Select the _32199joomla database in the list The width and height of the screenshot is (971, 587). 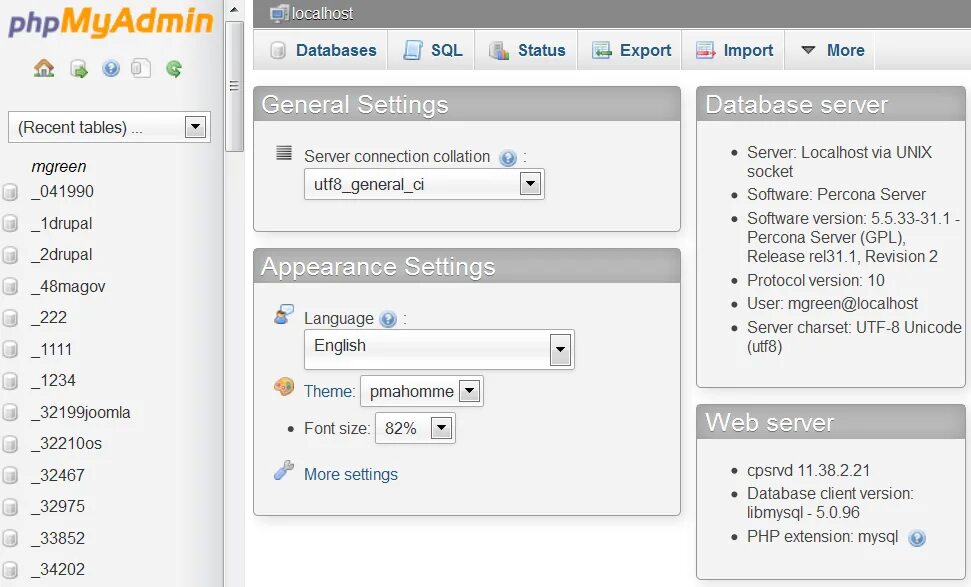[80, 412]
